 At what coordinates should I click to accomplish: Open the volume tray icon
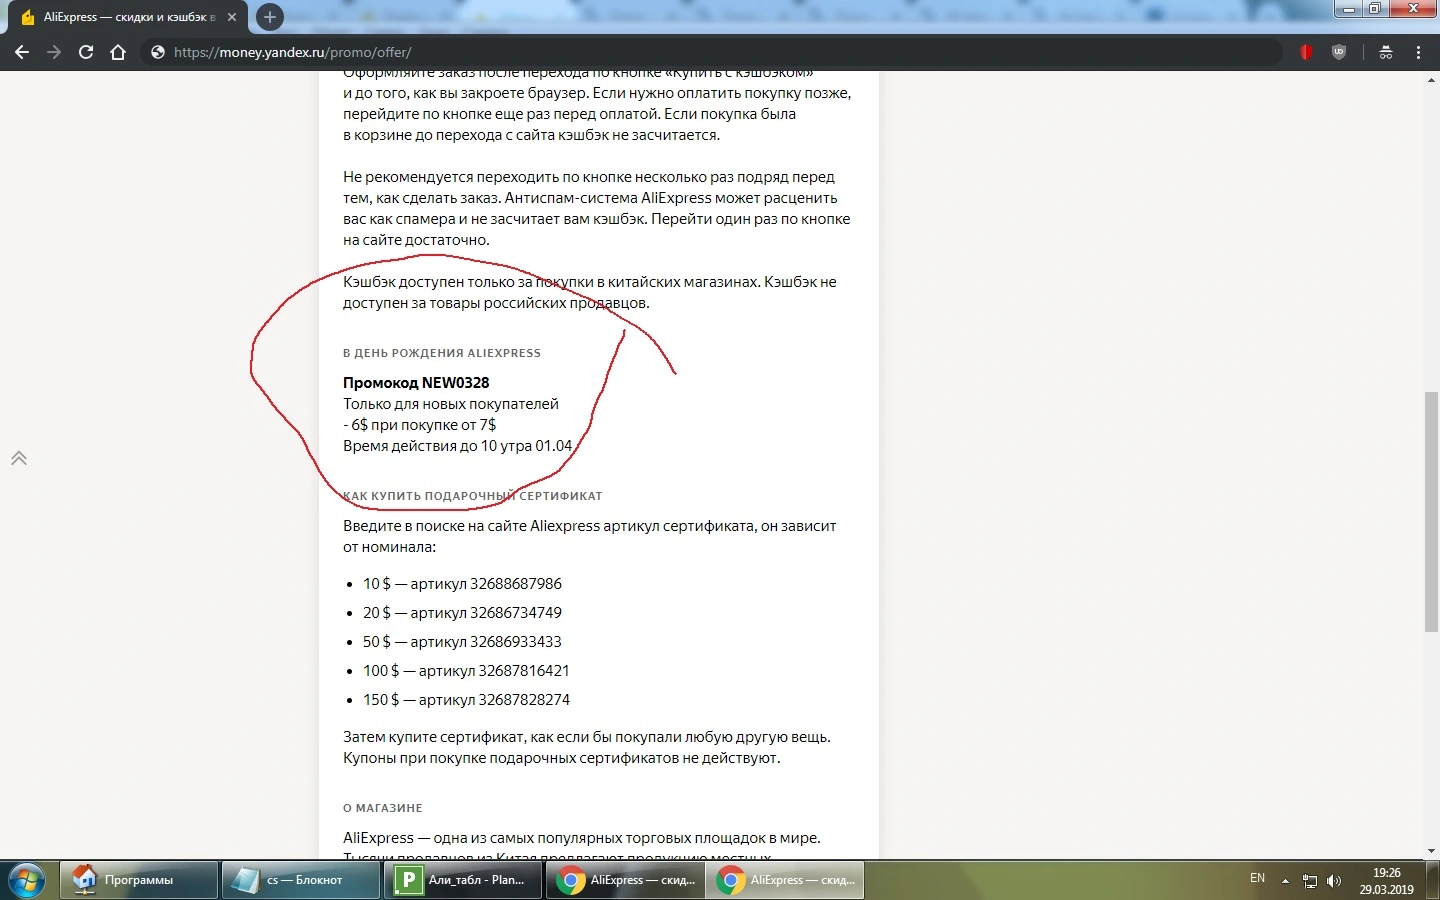tap(1334, 881)
